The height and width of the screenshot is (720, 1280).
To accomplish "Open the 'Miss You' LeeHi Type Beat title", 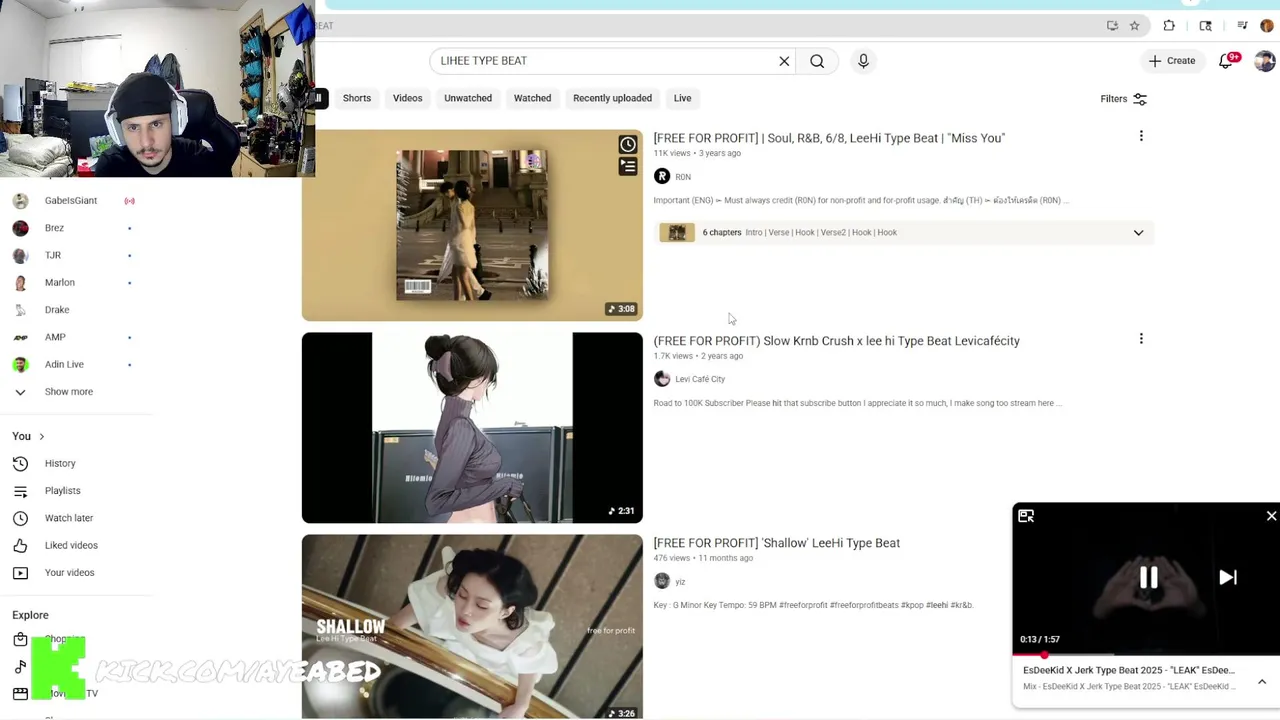I will pos(829,138).
